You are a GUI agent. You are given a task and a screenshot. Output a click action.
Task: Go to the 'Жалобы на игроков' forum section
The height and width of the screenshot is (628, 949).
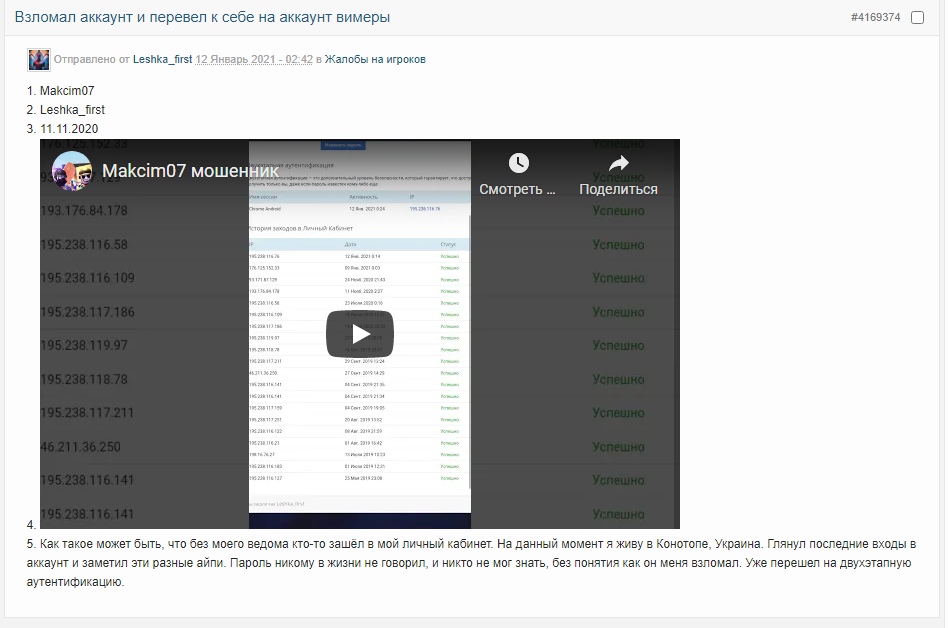click(x=375, y=60)
